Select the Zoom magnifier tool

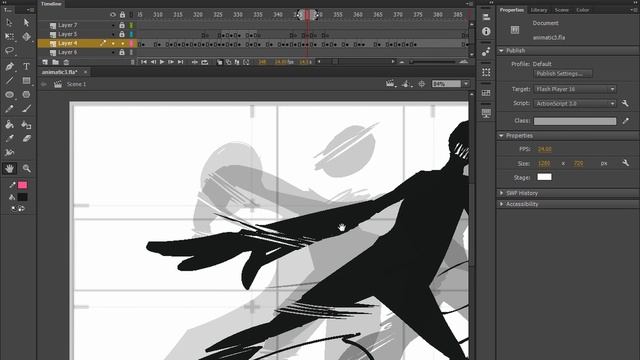(27, 168)
